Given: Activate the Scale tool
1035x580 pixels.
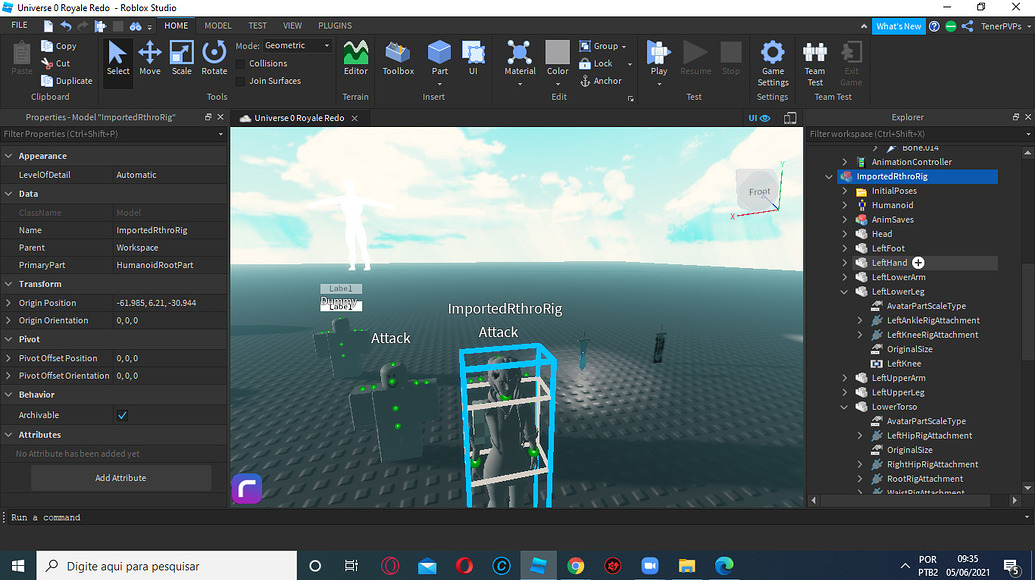Looking at the screenshot, I should 181,60.
